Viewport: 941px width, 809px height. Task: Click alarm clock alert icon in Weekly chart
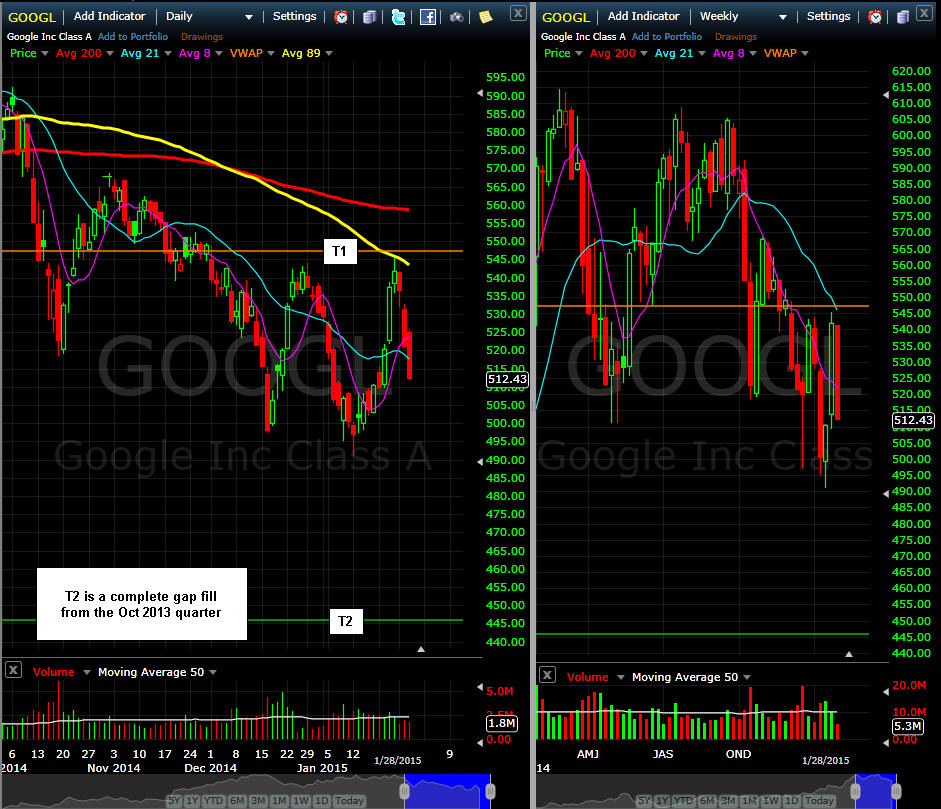875,17
